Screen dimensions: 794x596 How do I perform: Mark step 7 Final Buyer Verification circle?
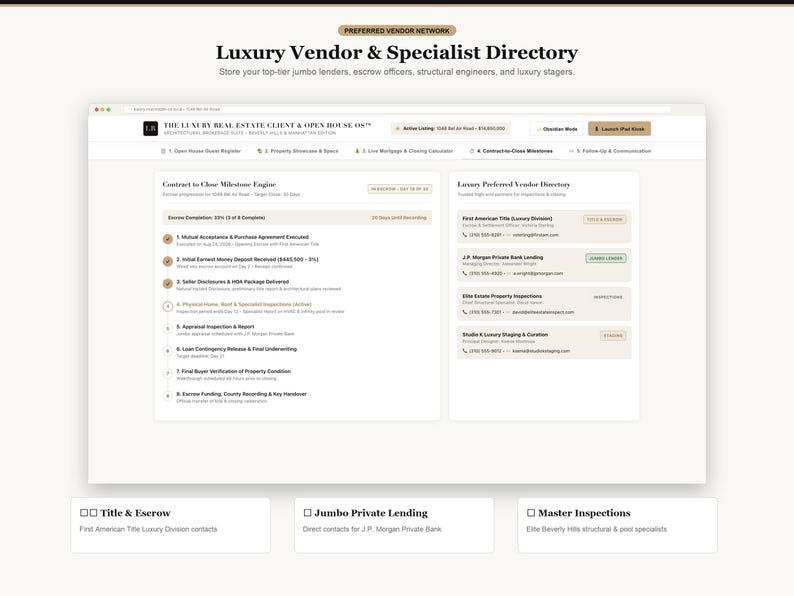point(168,373)
